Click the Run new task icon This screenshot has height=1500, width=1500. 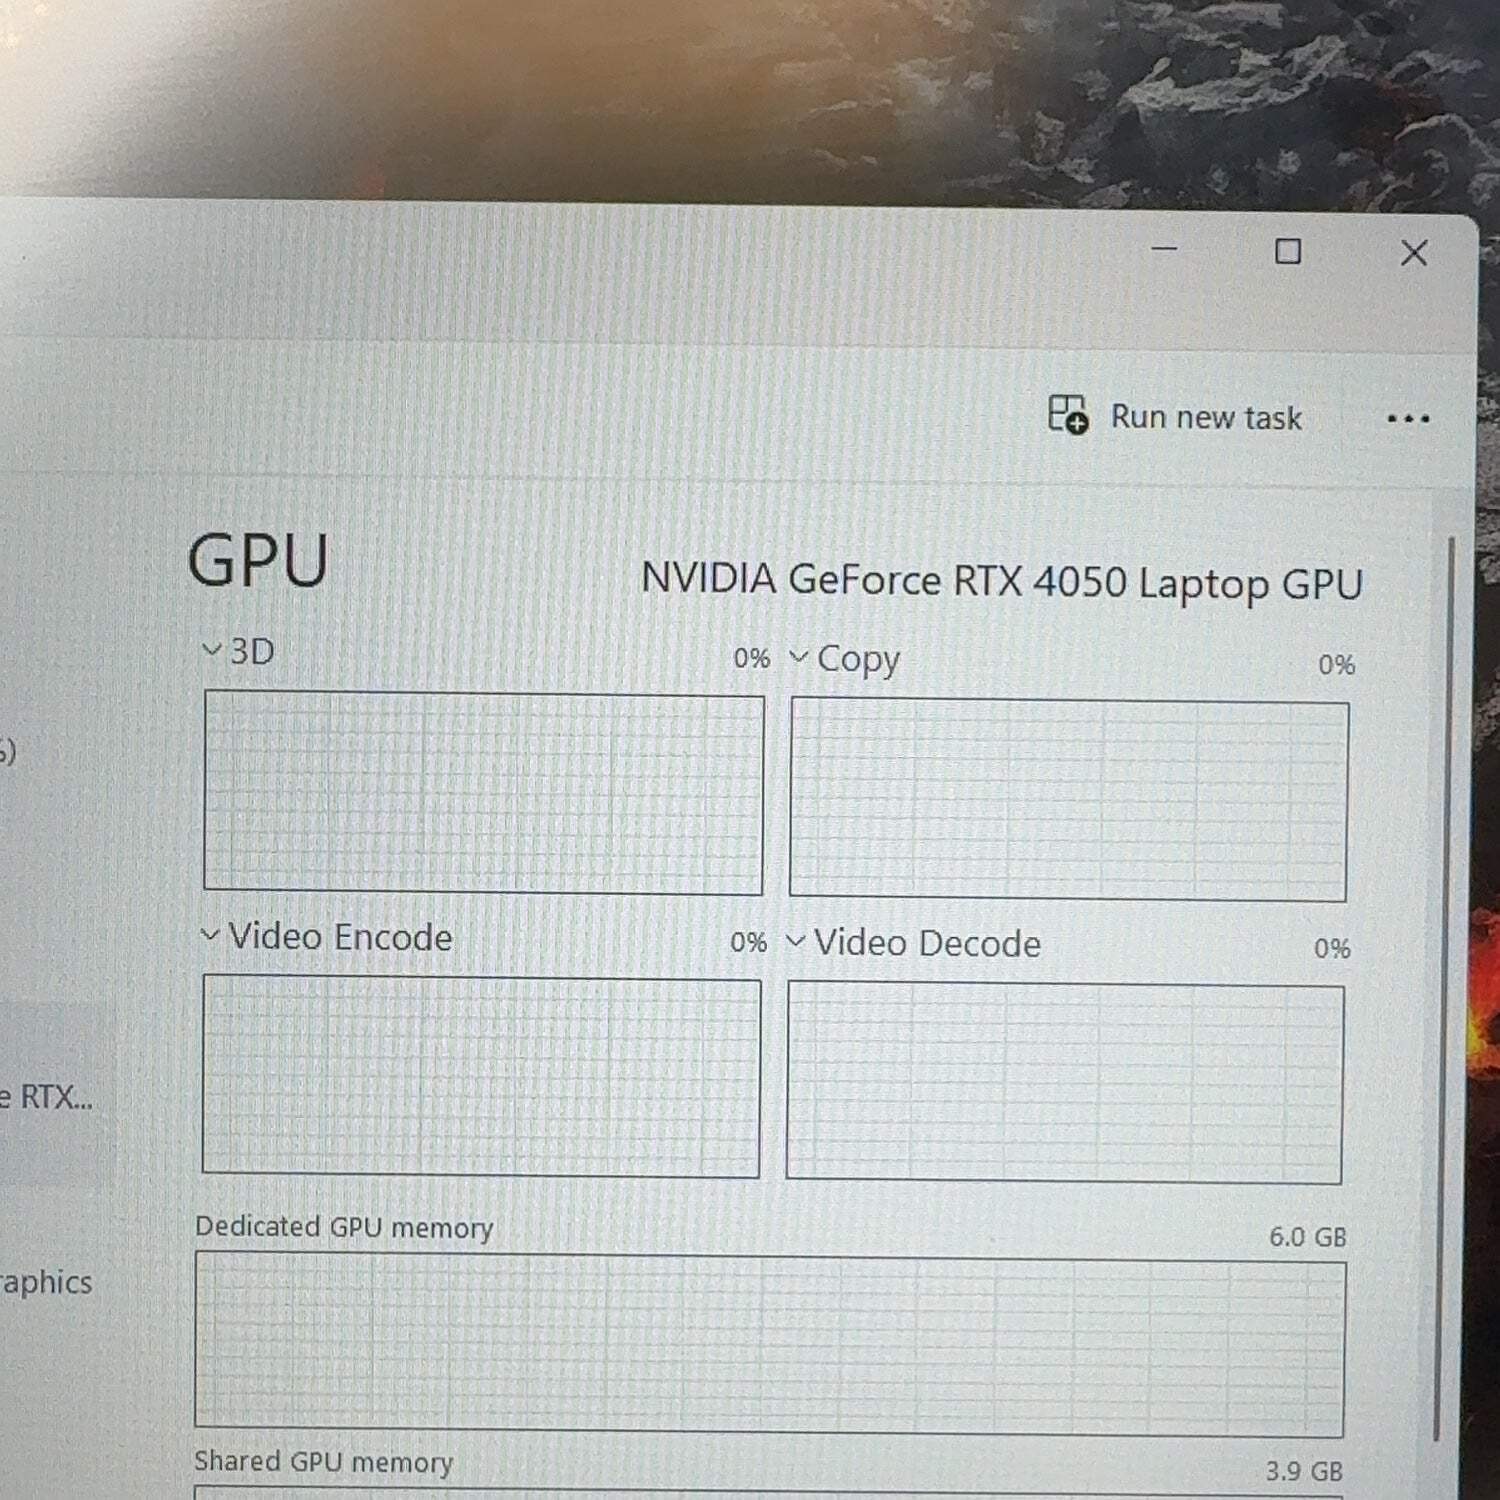tap(1068, 414)
